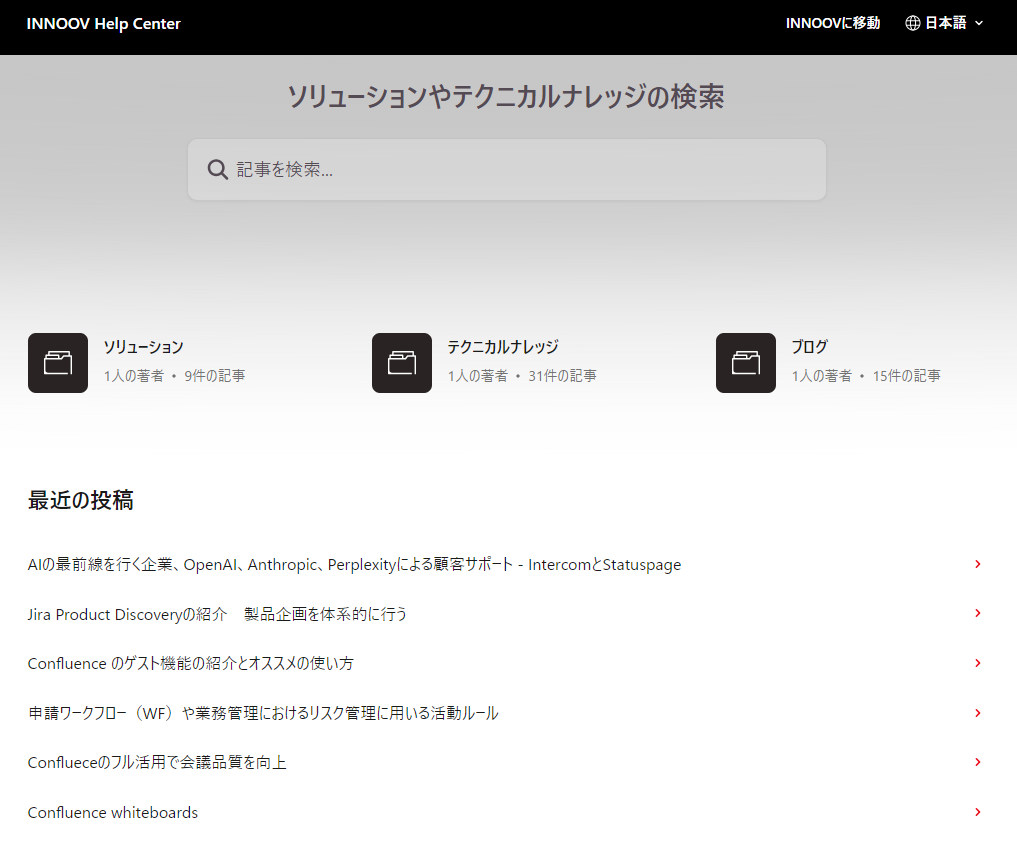Open the INNOOV Help Center home link

[x=104, y=22]
